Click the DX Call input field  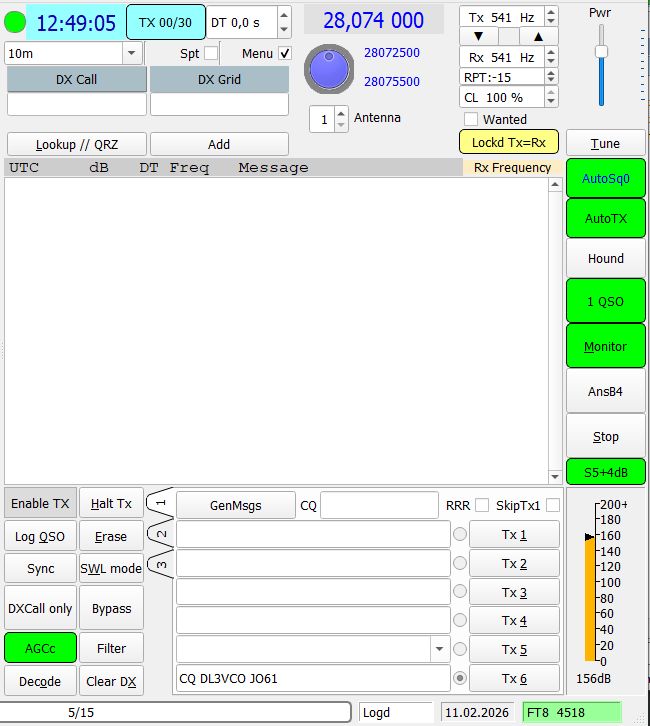[77, 104]
